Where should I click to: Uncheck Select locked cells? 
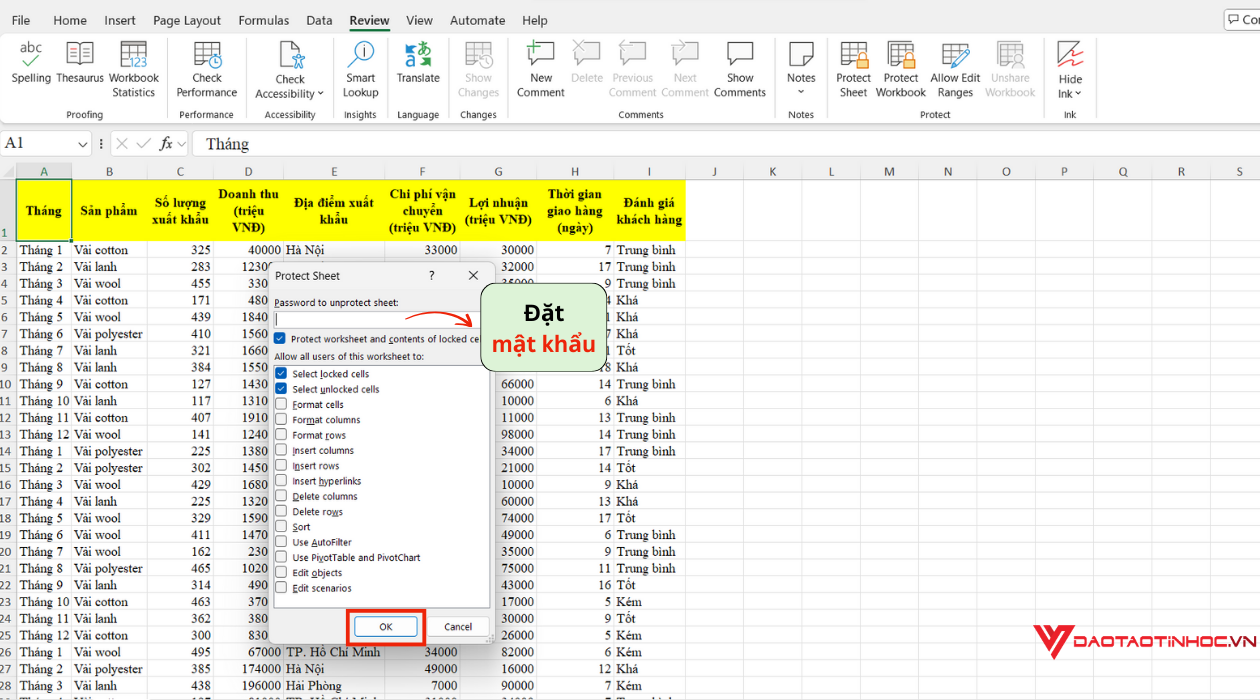click(x=281, y=373)
